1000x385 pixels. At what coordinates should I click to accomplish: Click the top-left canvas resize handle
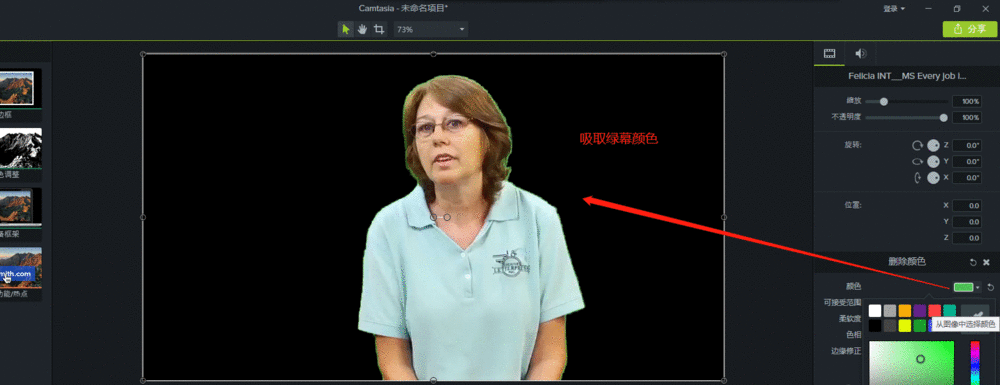(x=143, y=54)
